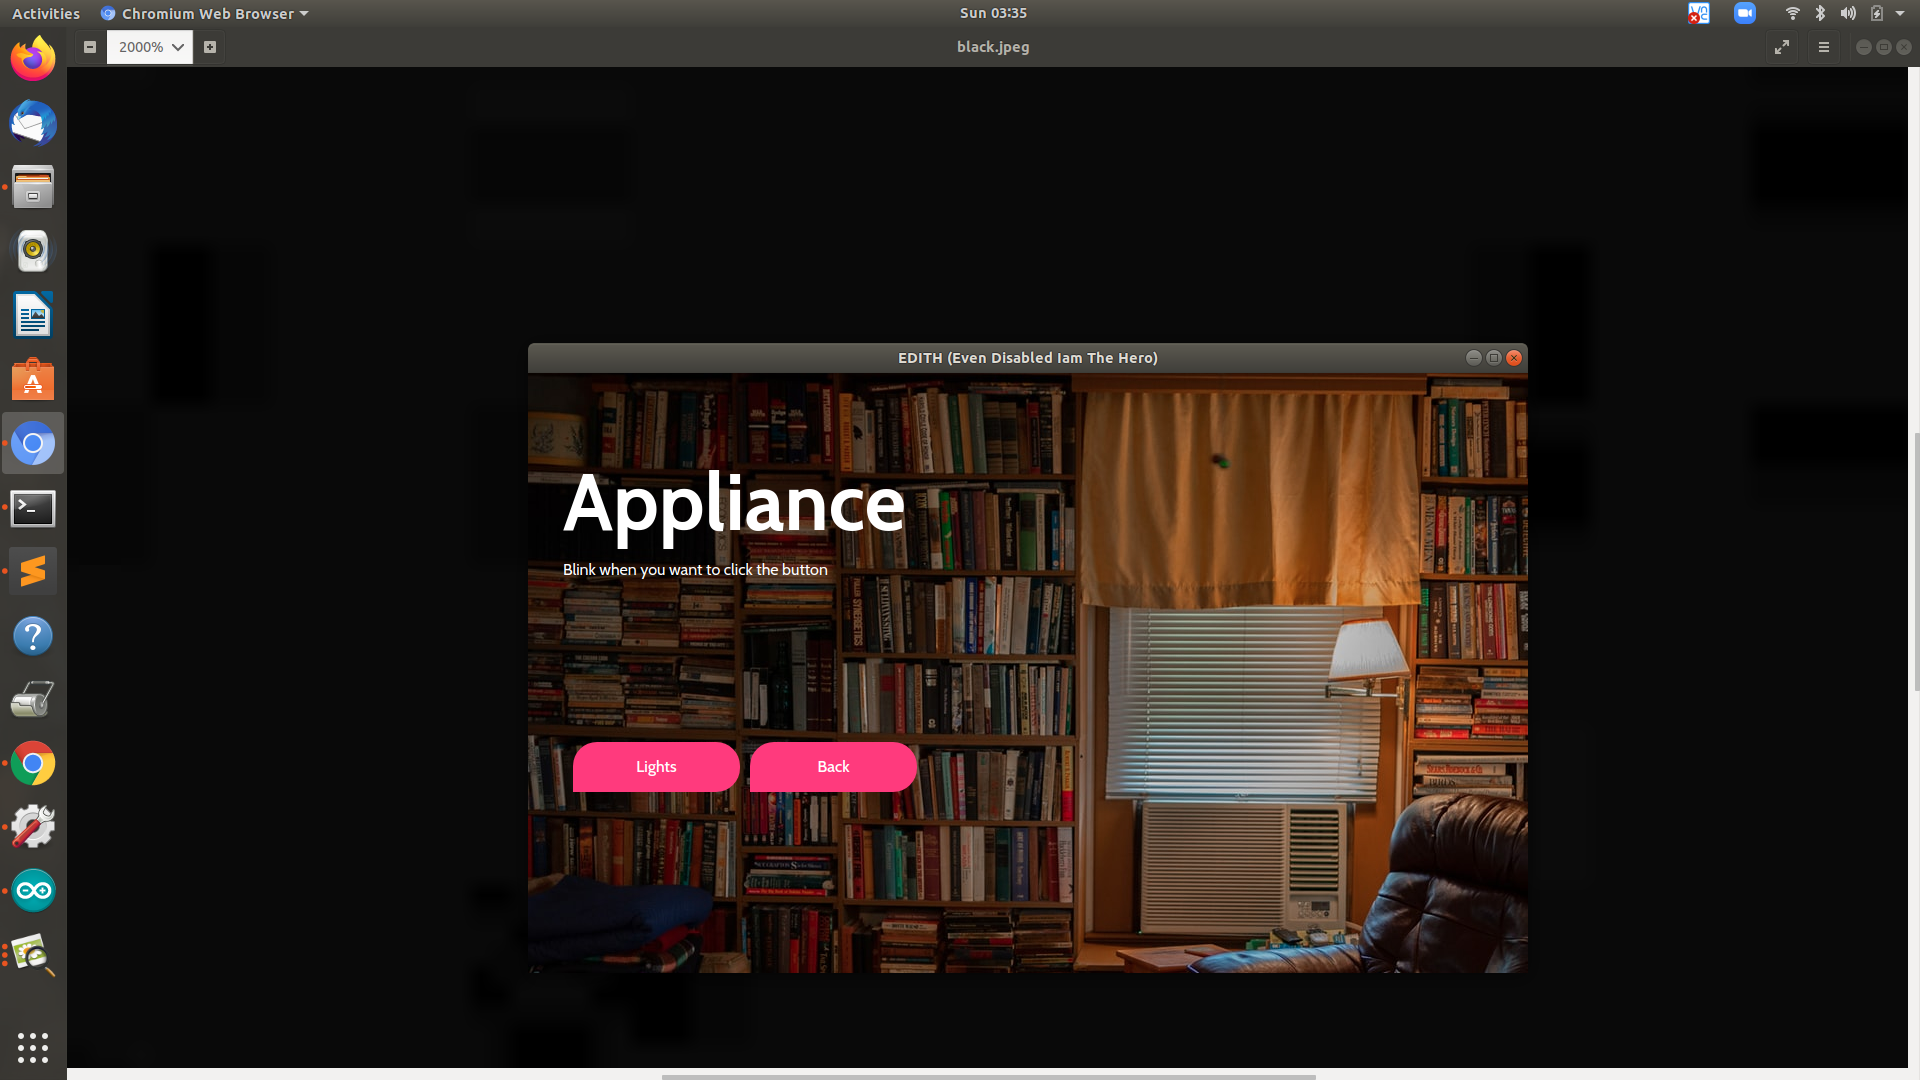1920x1080 pixels.
Task: Open the image viewer hamburger menu
Action: coord(1824,47)
